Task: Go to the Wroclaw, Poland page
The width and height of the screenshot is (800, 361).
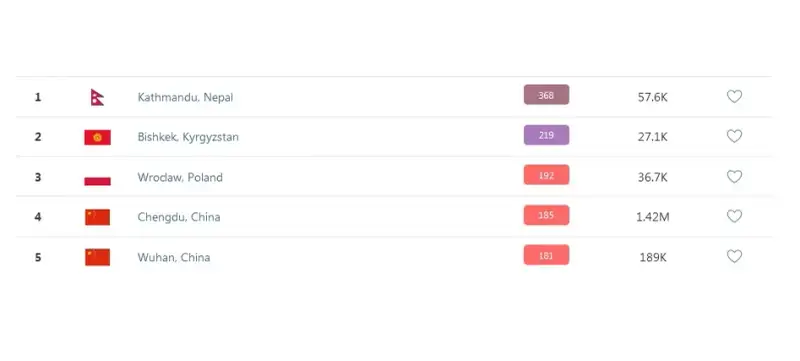Action: pos(180,177)
